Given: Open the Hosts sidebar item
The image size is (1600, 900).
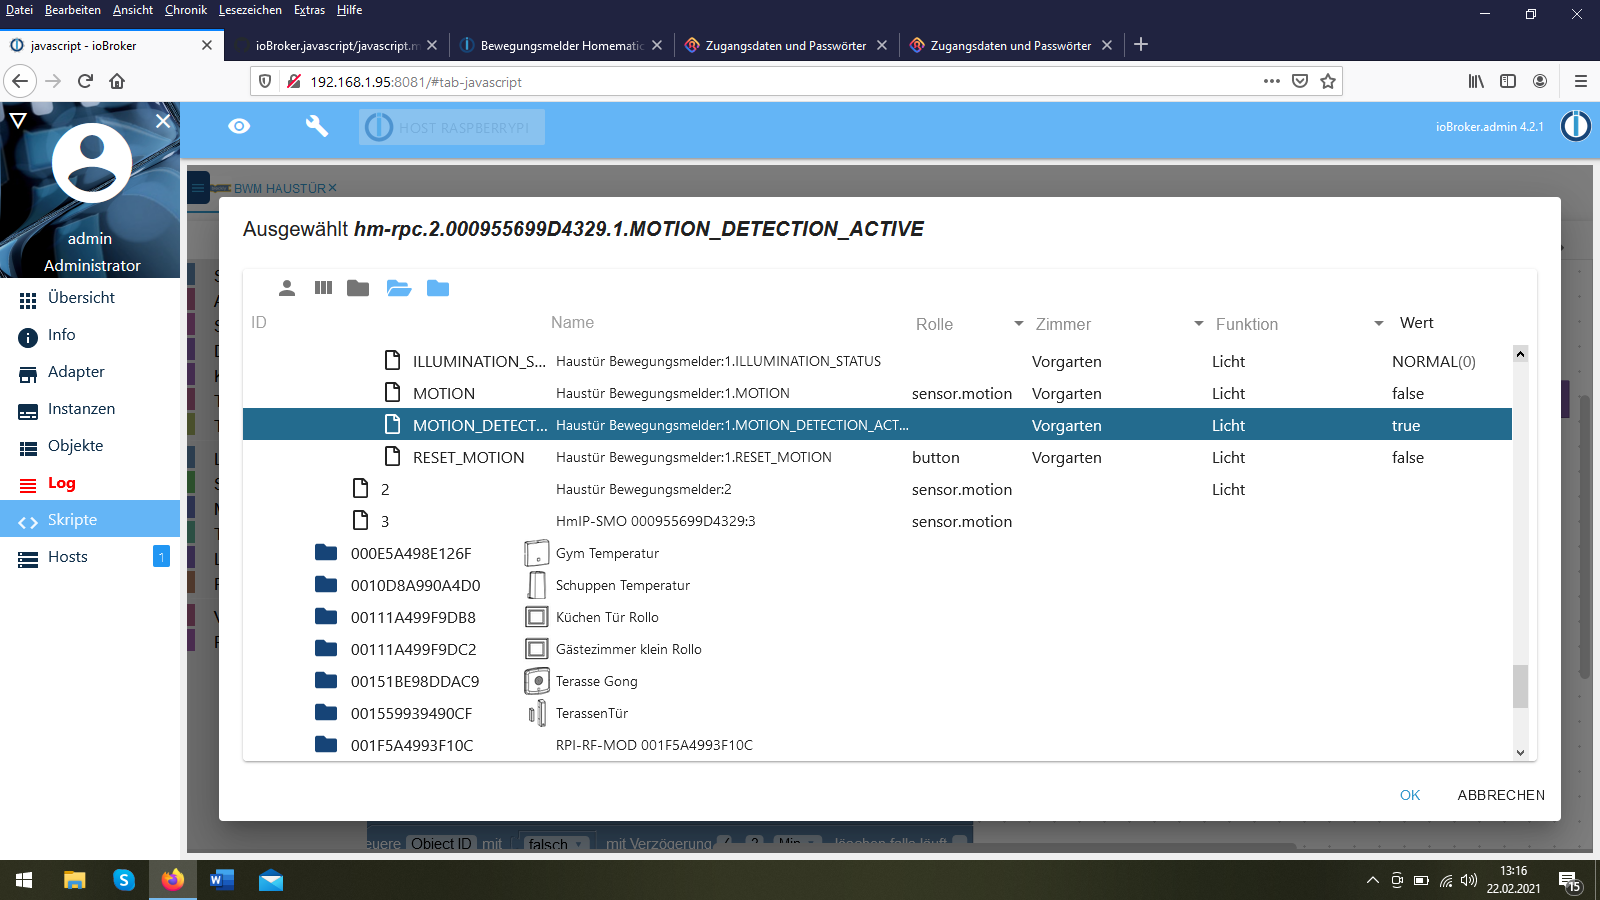Looking at the screenshot, I should (x=90, y=557).
